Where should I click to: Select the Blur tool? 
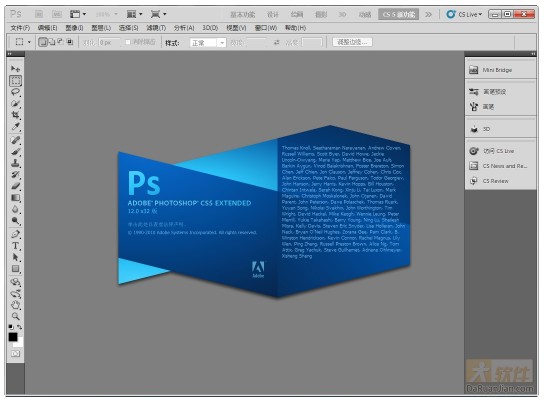click(15, 209)
